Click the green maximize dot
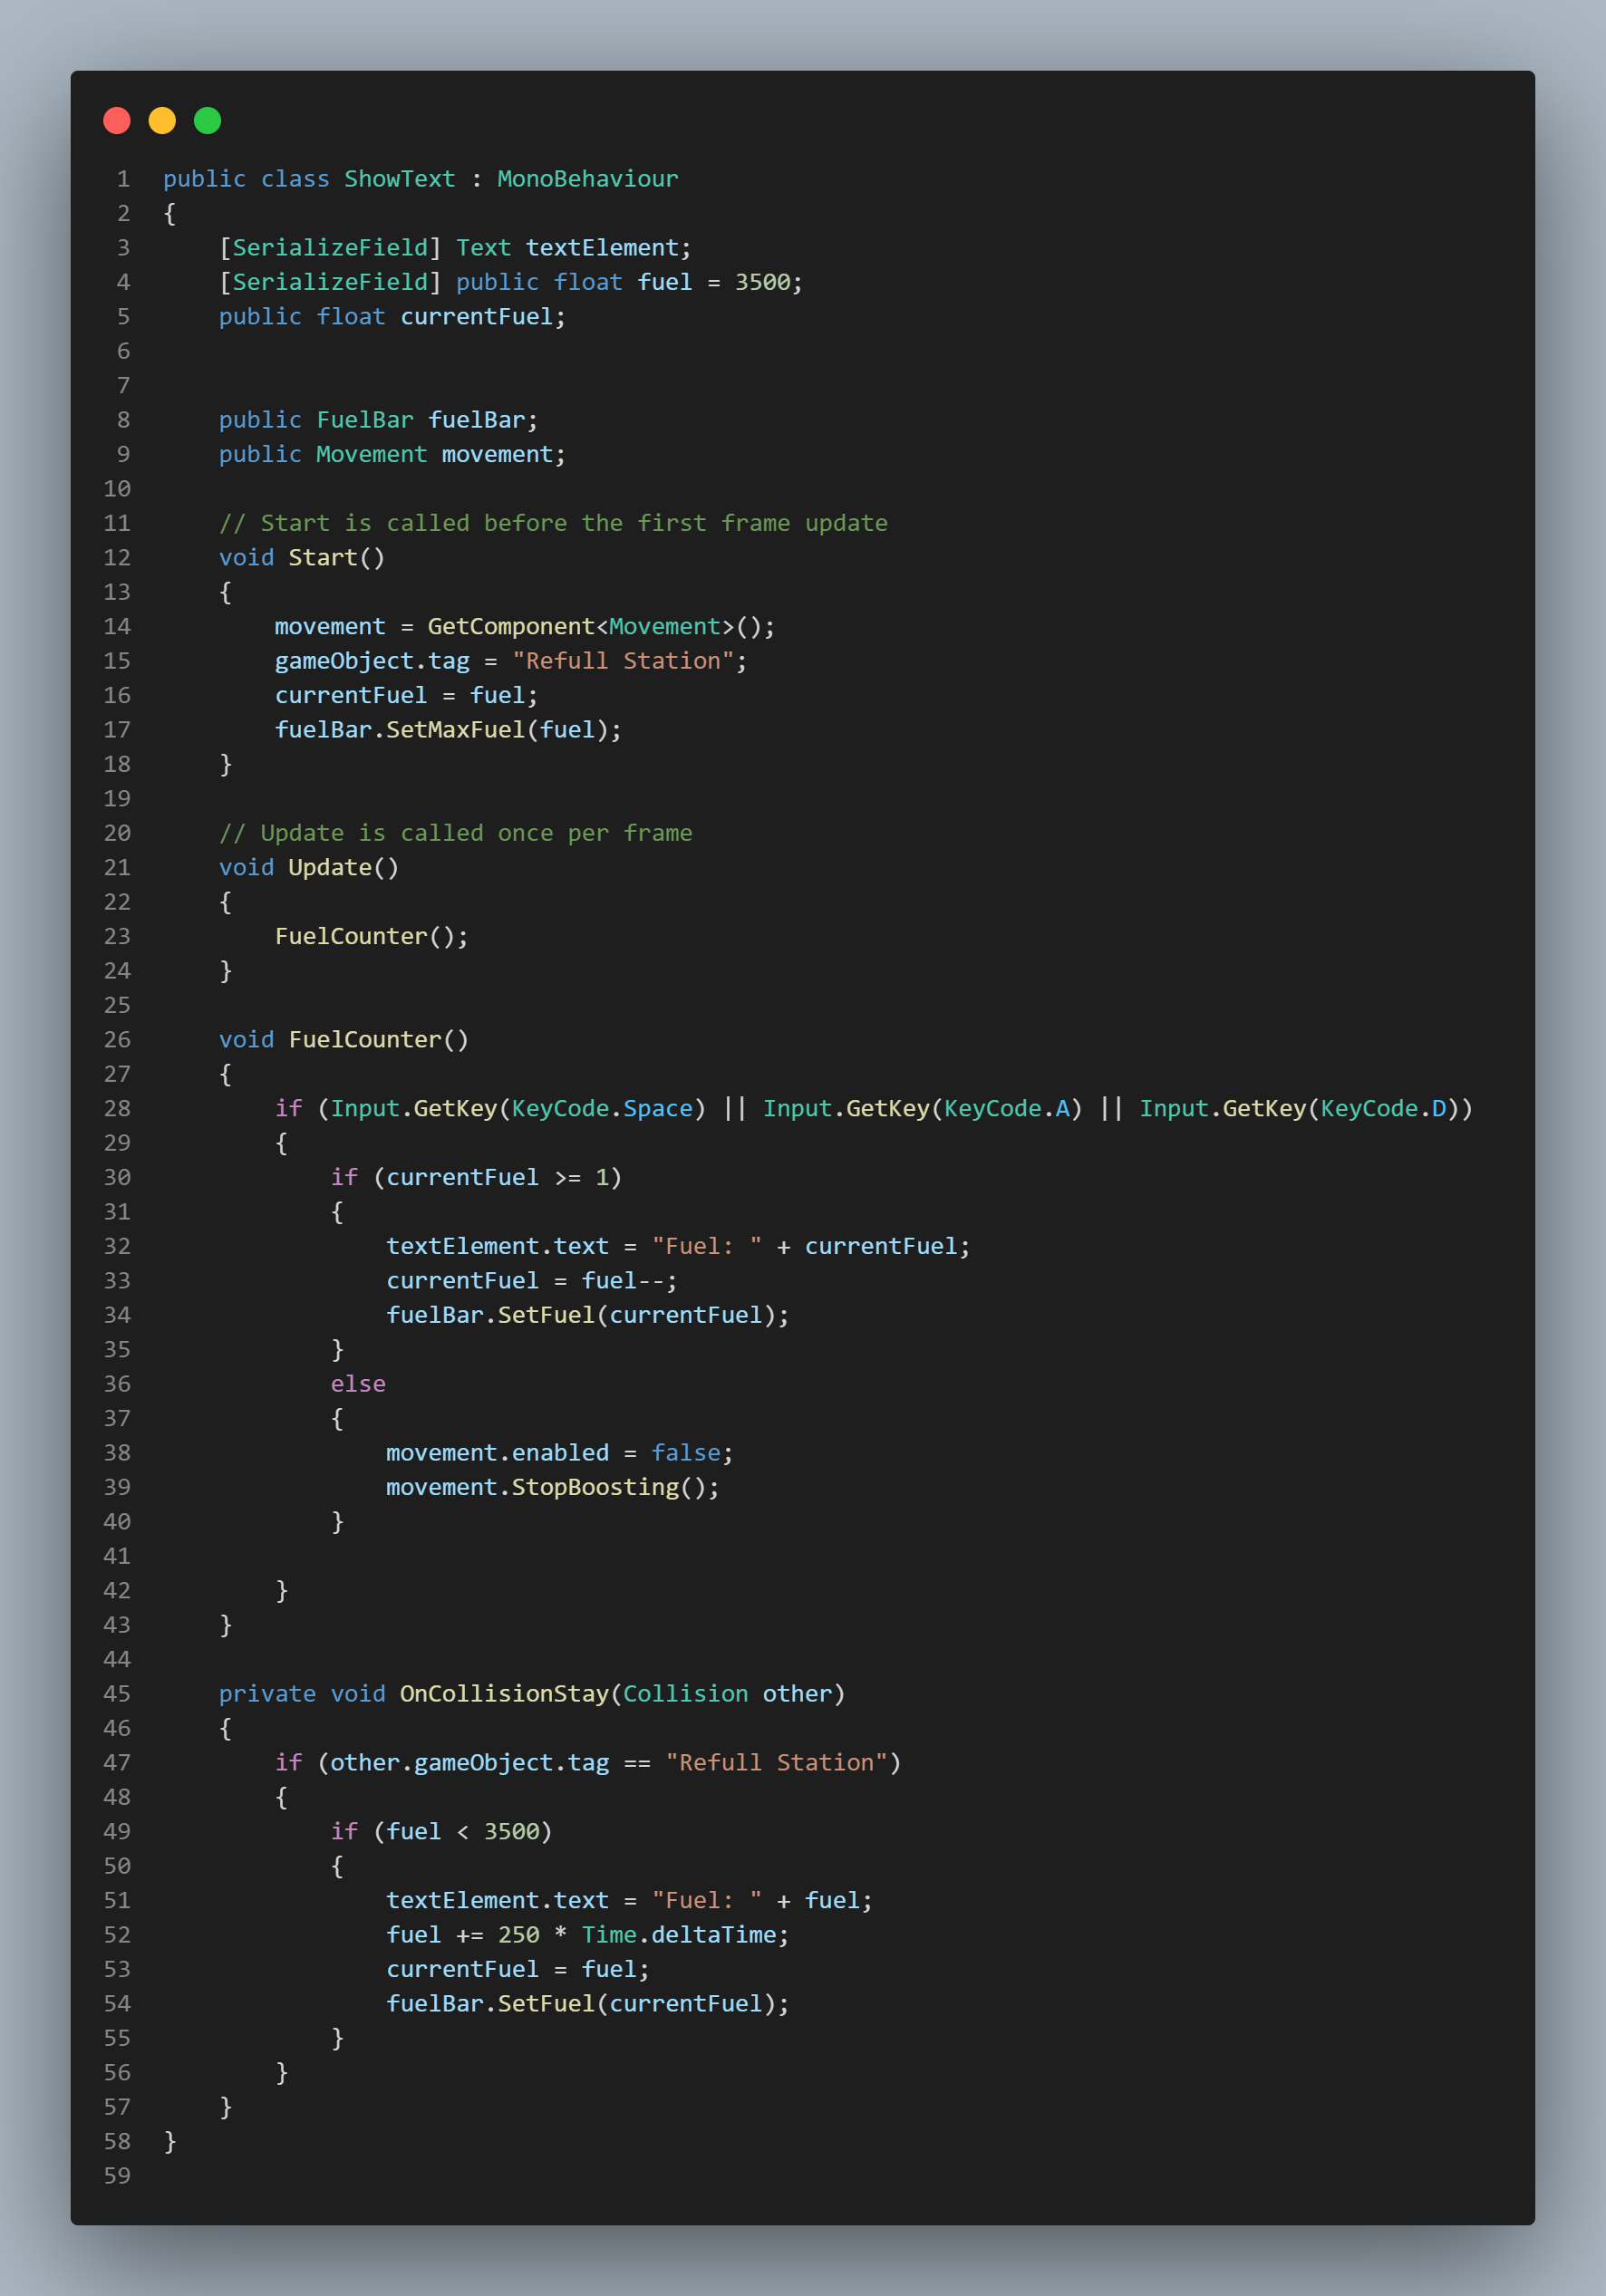Viewport: 1606px width, 2296px height. pyautogui.click(x=207, y=121)
